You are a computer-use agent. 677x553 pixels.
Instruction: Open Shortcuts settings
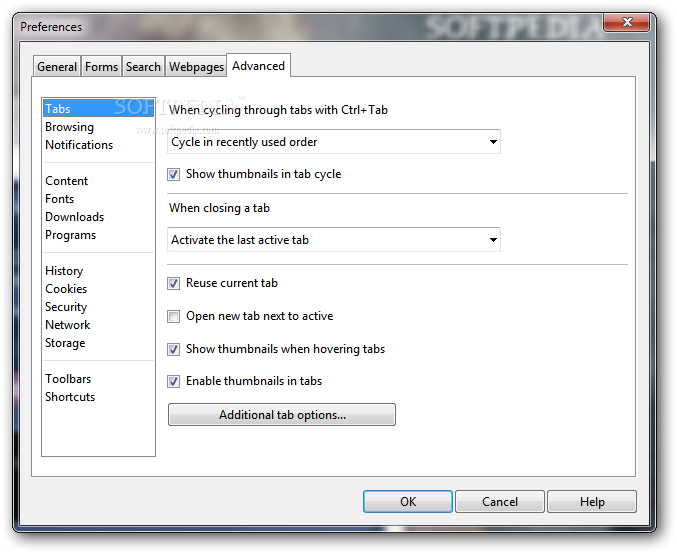(98, 397)
